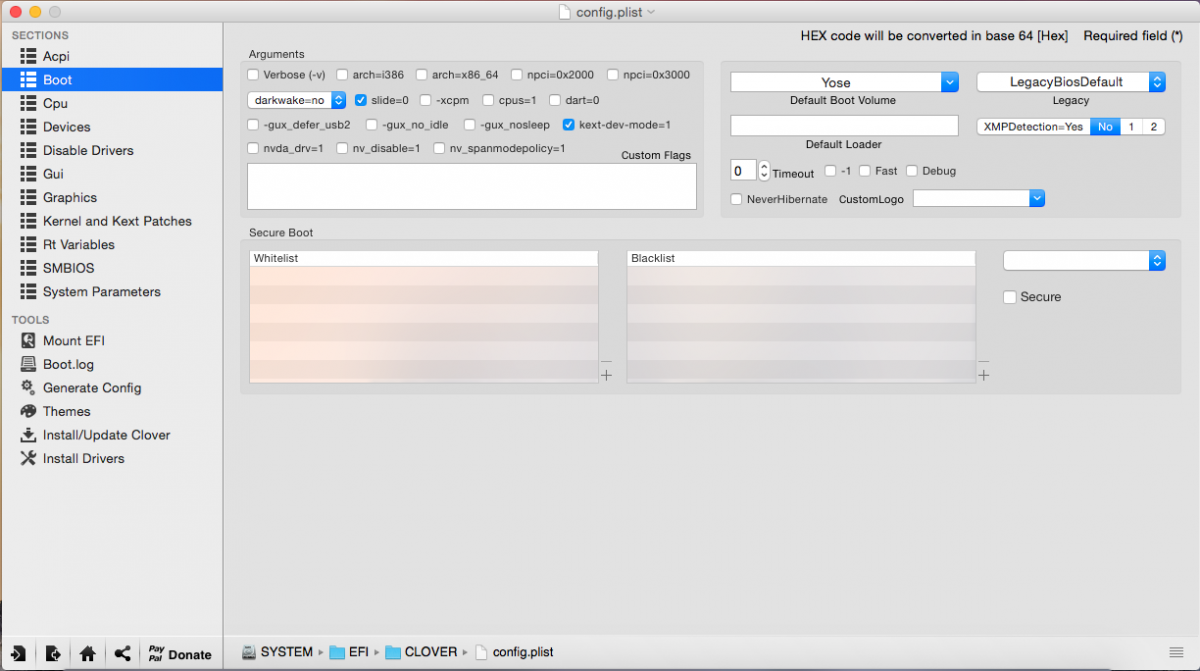Click the Mount EFI disk icon

click(28, 341)
